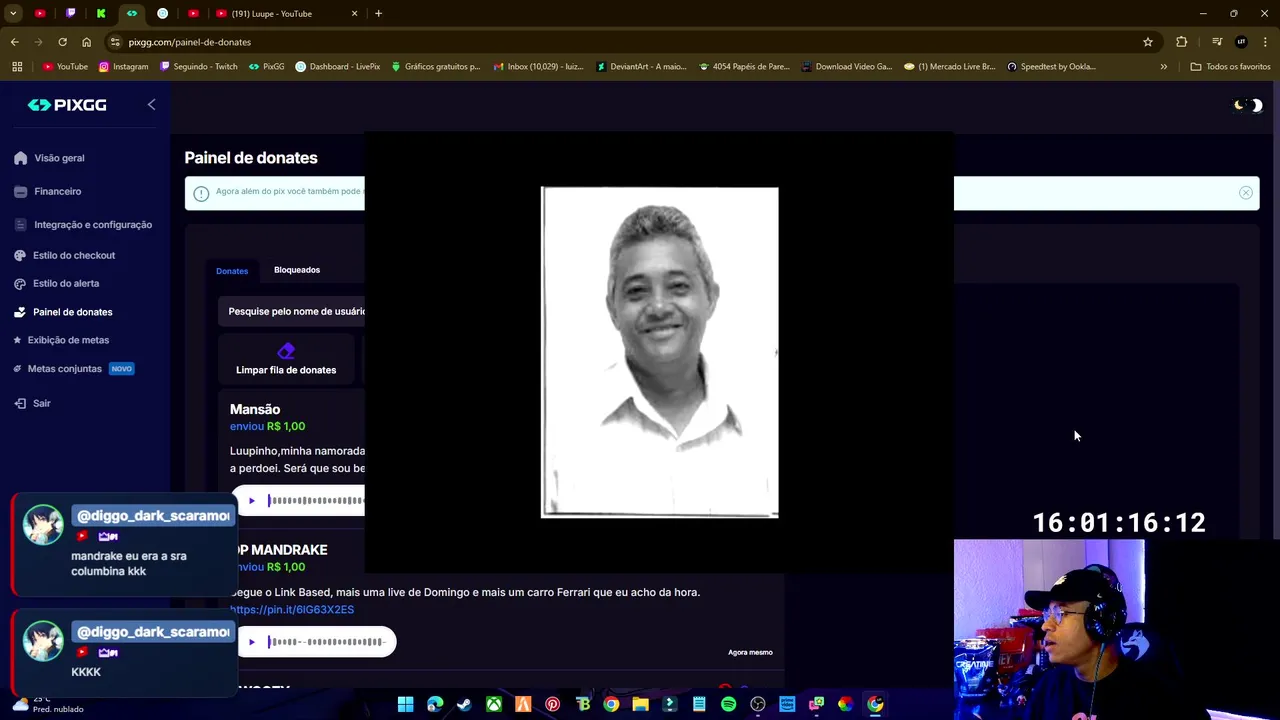Close the Luupe - YouTube tab
The width and height of the screenshot is (1280, 720).
coord(354,14)
